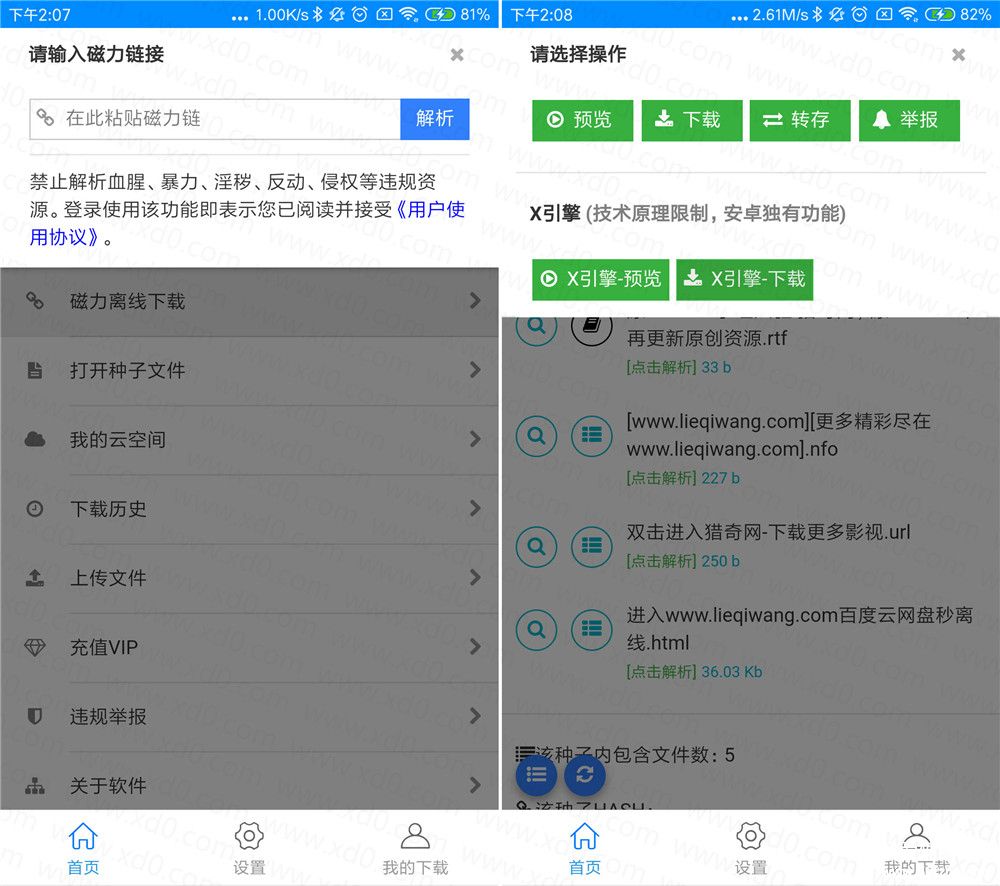Tap the blue floating list button
The image size is (1000, 886).
pyautogui.click(x=536, y=775)
